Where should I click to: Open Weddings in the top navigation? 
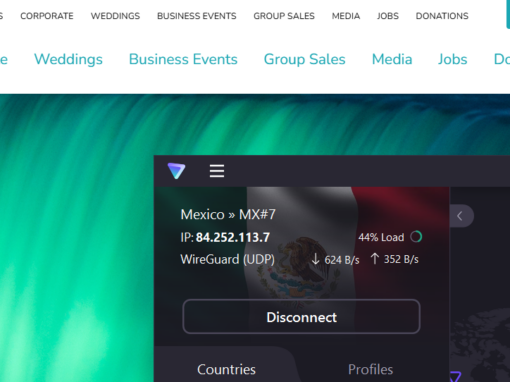tap(115, 16)
